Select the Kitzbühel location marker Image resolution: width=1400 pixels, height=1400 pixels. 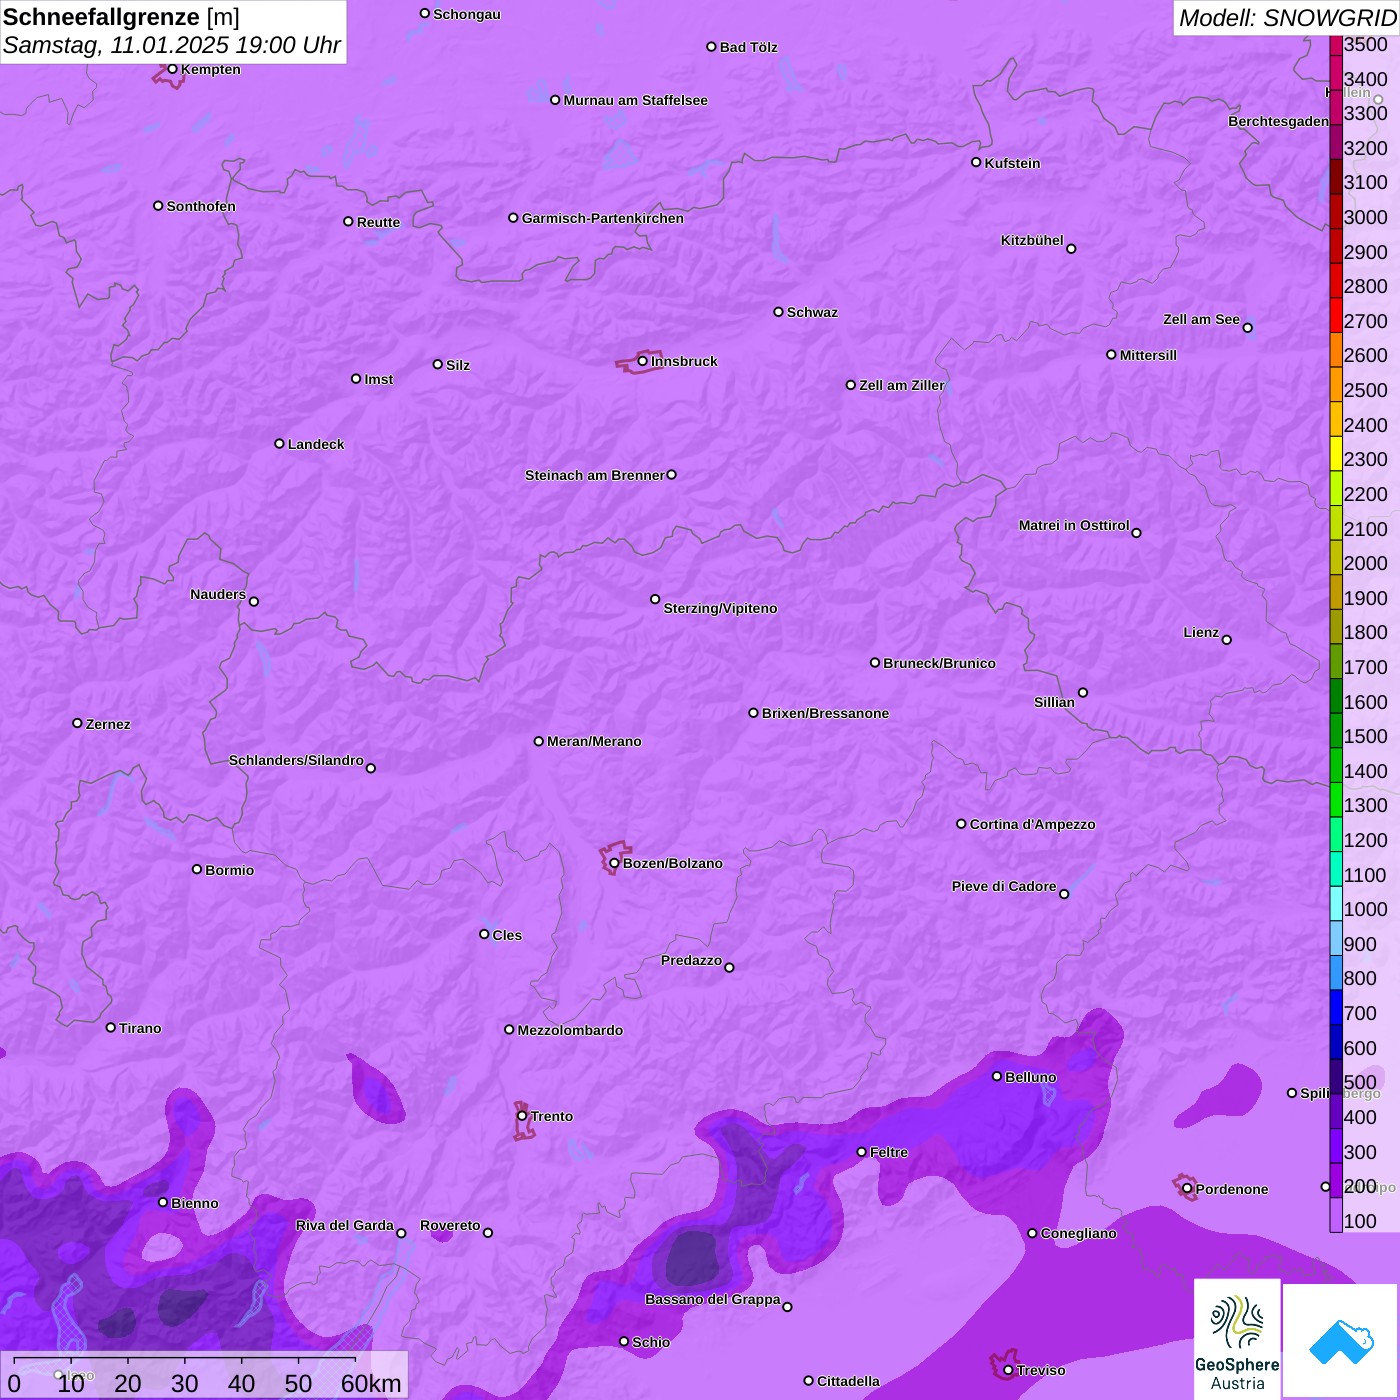point(1071,249)
